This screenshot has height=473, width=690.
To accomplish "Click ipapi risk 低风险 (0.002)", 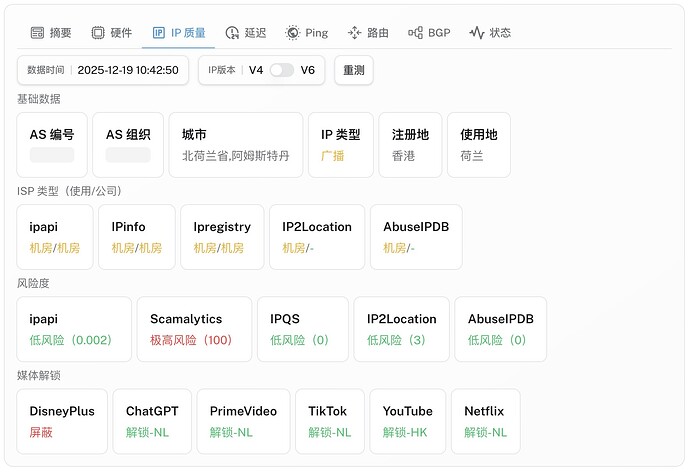I will (70, 340).
